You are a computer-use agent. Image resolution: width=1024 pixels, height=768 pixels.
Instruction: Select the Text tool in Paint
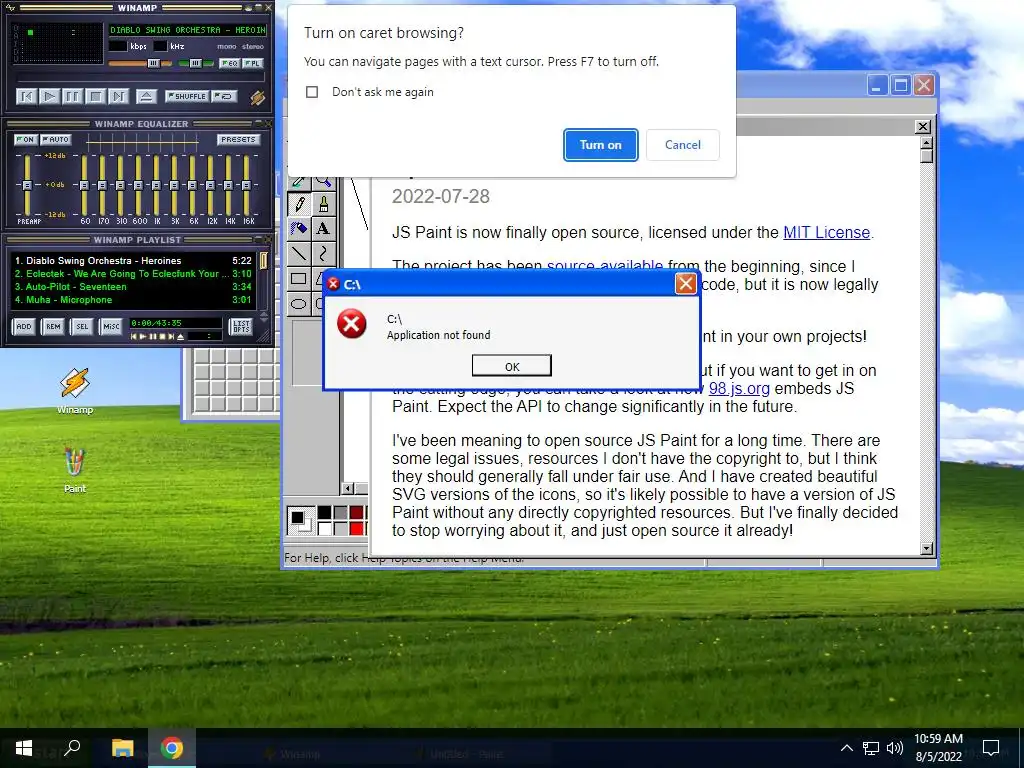pos(323,229)
